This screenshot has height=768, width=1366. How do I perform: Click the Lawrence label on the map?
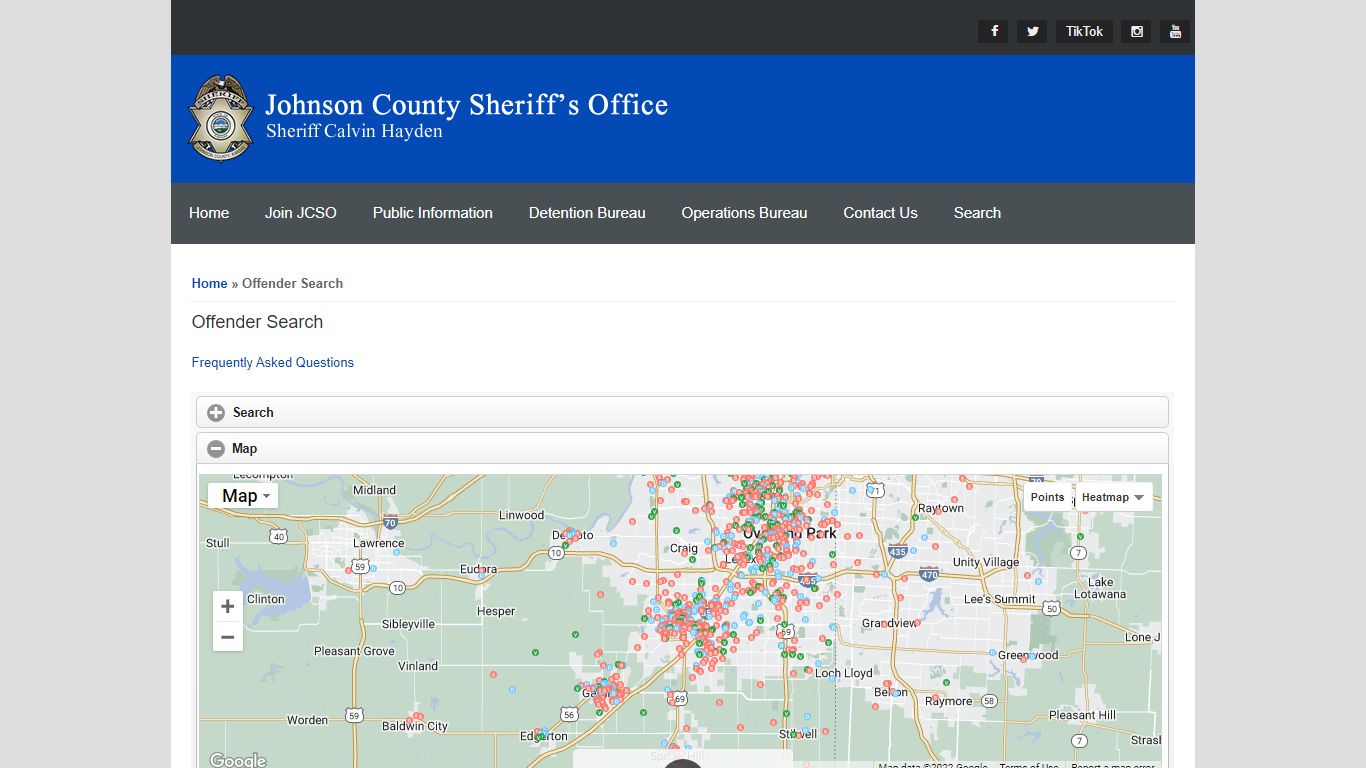379,543
